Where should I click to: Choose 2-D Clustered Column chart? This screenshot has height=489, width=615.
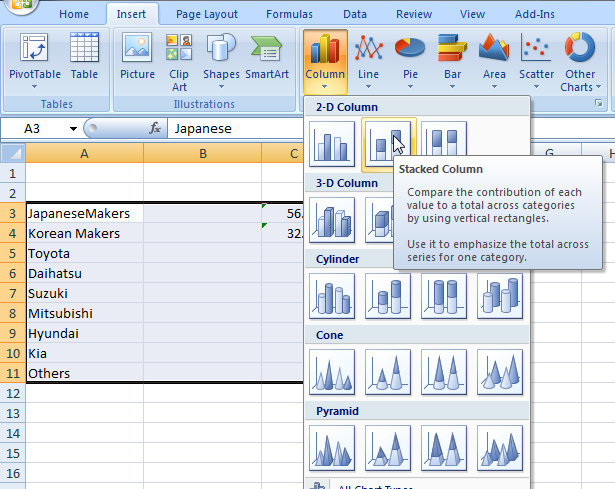332,144
